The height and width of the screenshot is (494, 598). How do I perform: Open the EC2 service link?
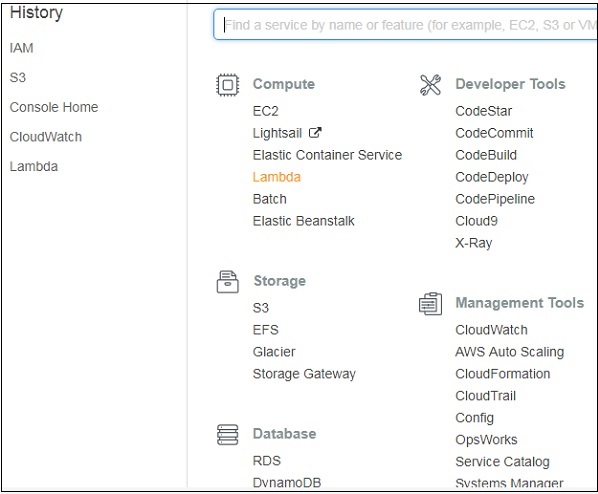coord(265,111)
